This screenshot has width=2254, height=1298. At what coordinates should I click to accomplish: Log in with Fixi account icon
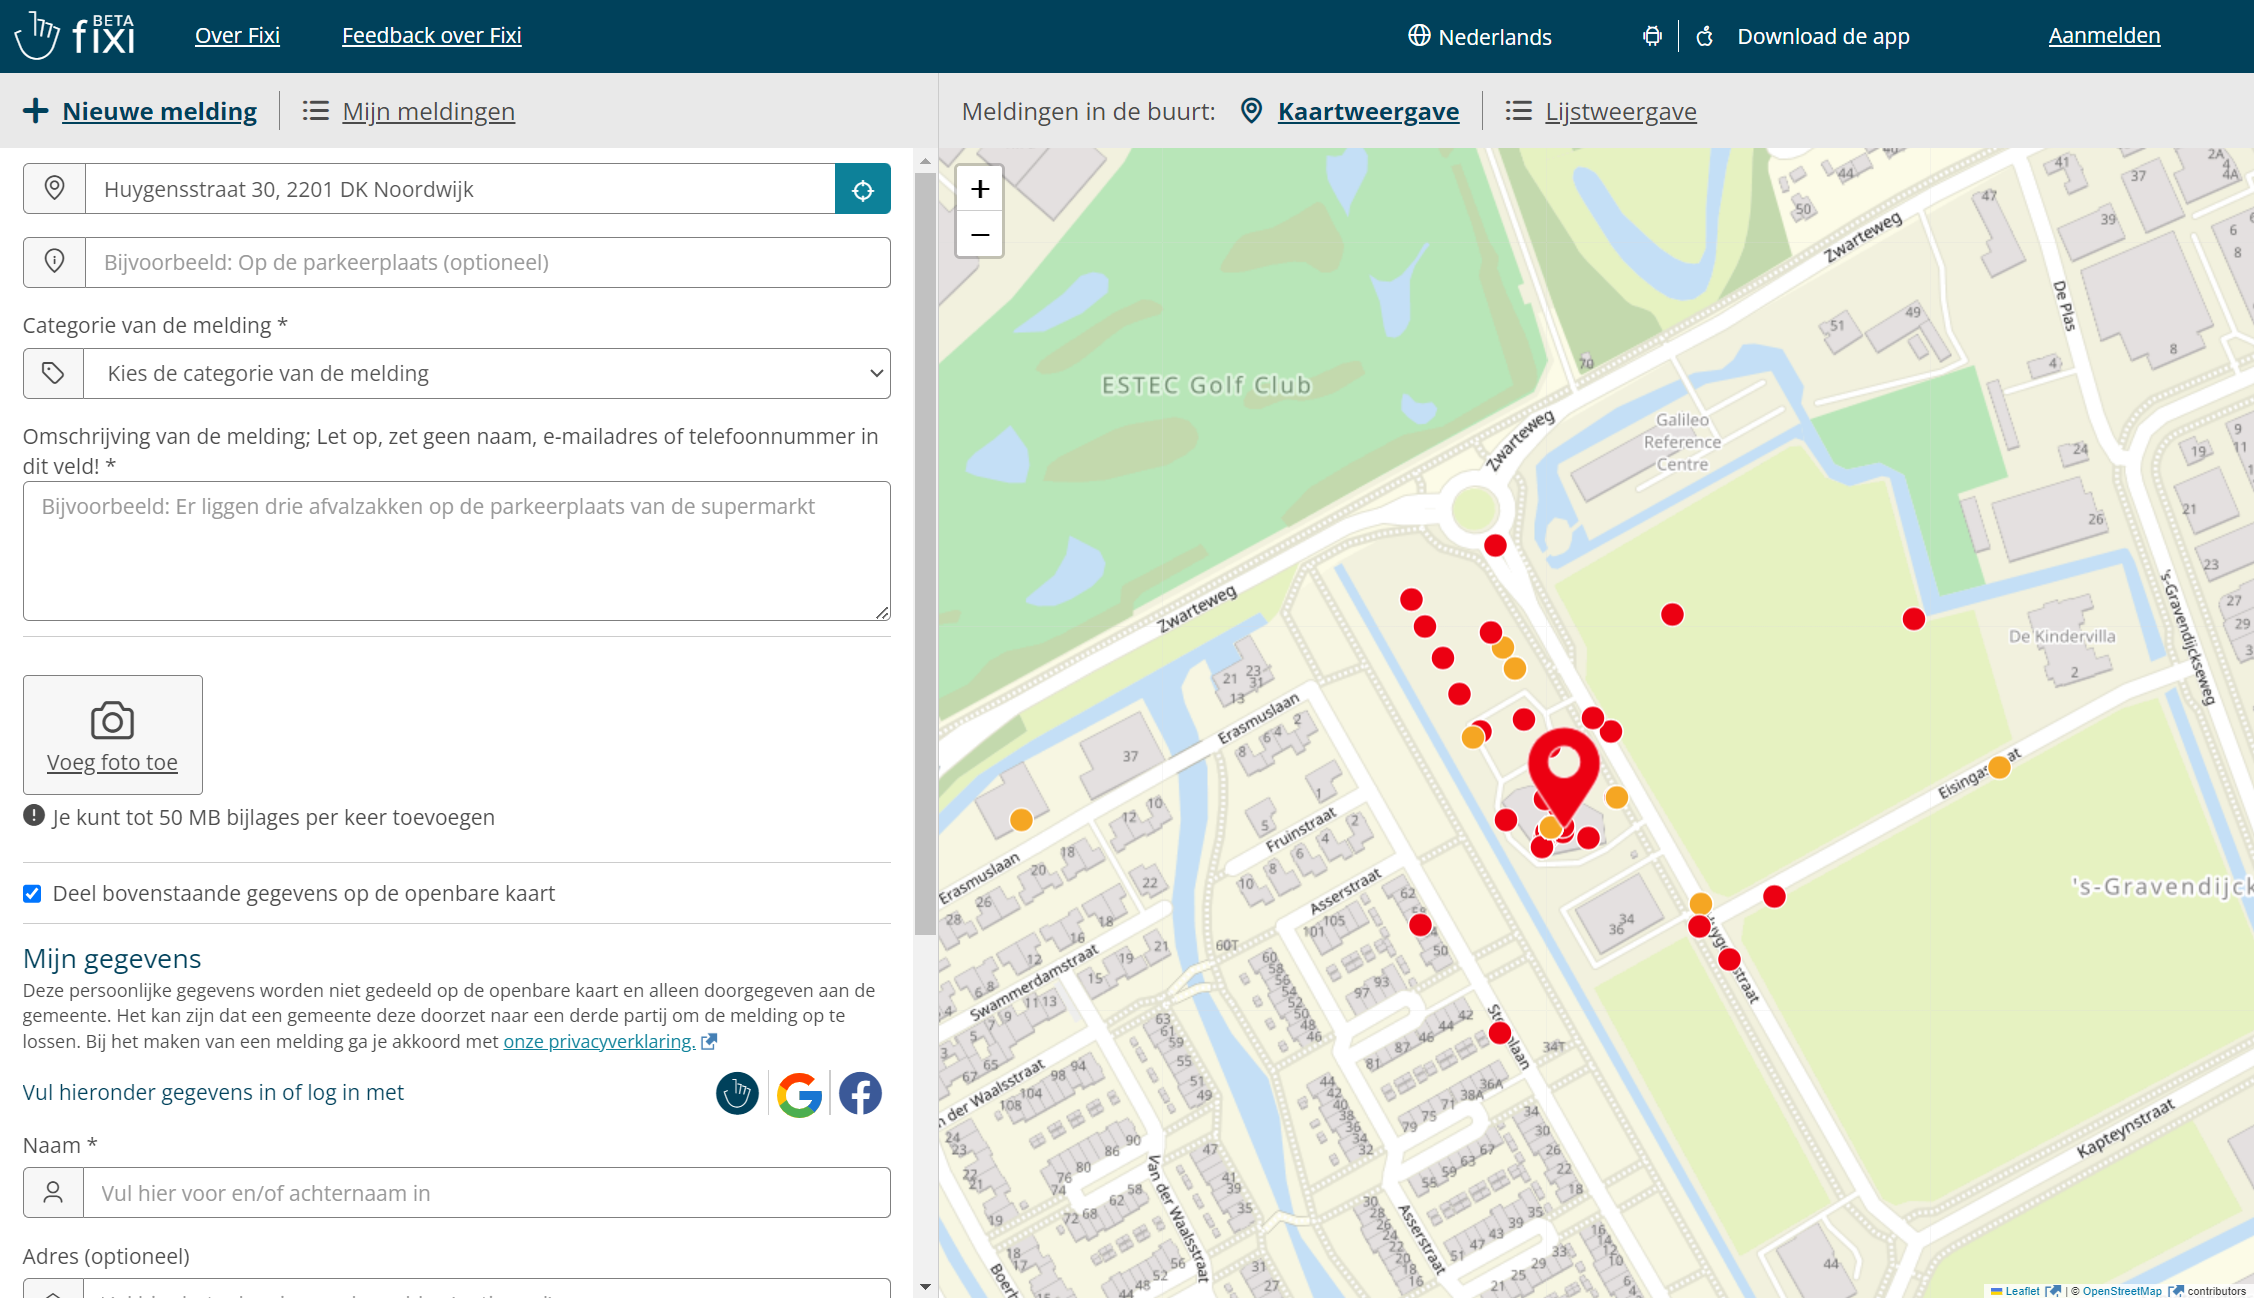coord(737,1093)
